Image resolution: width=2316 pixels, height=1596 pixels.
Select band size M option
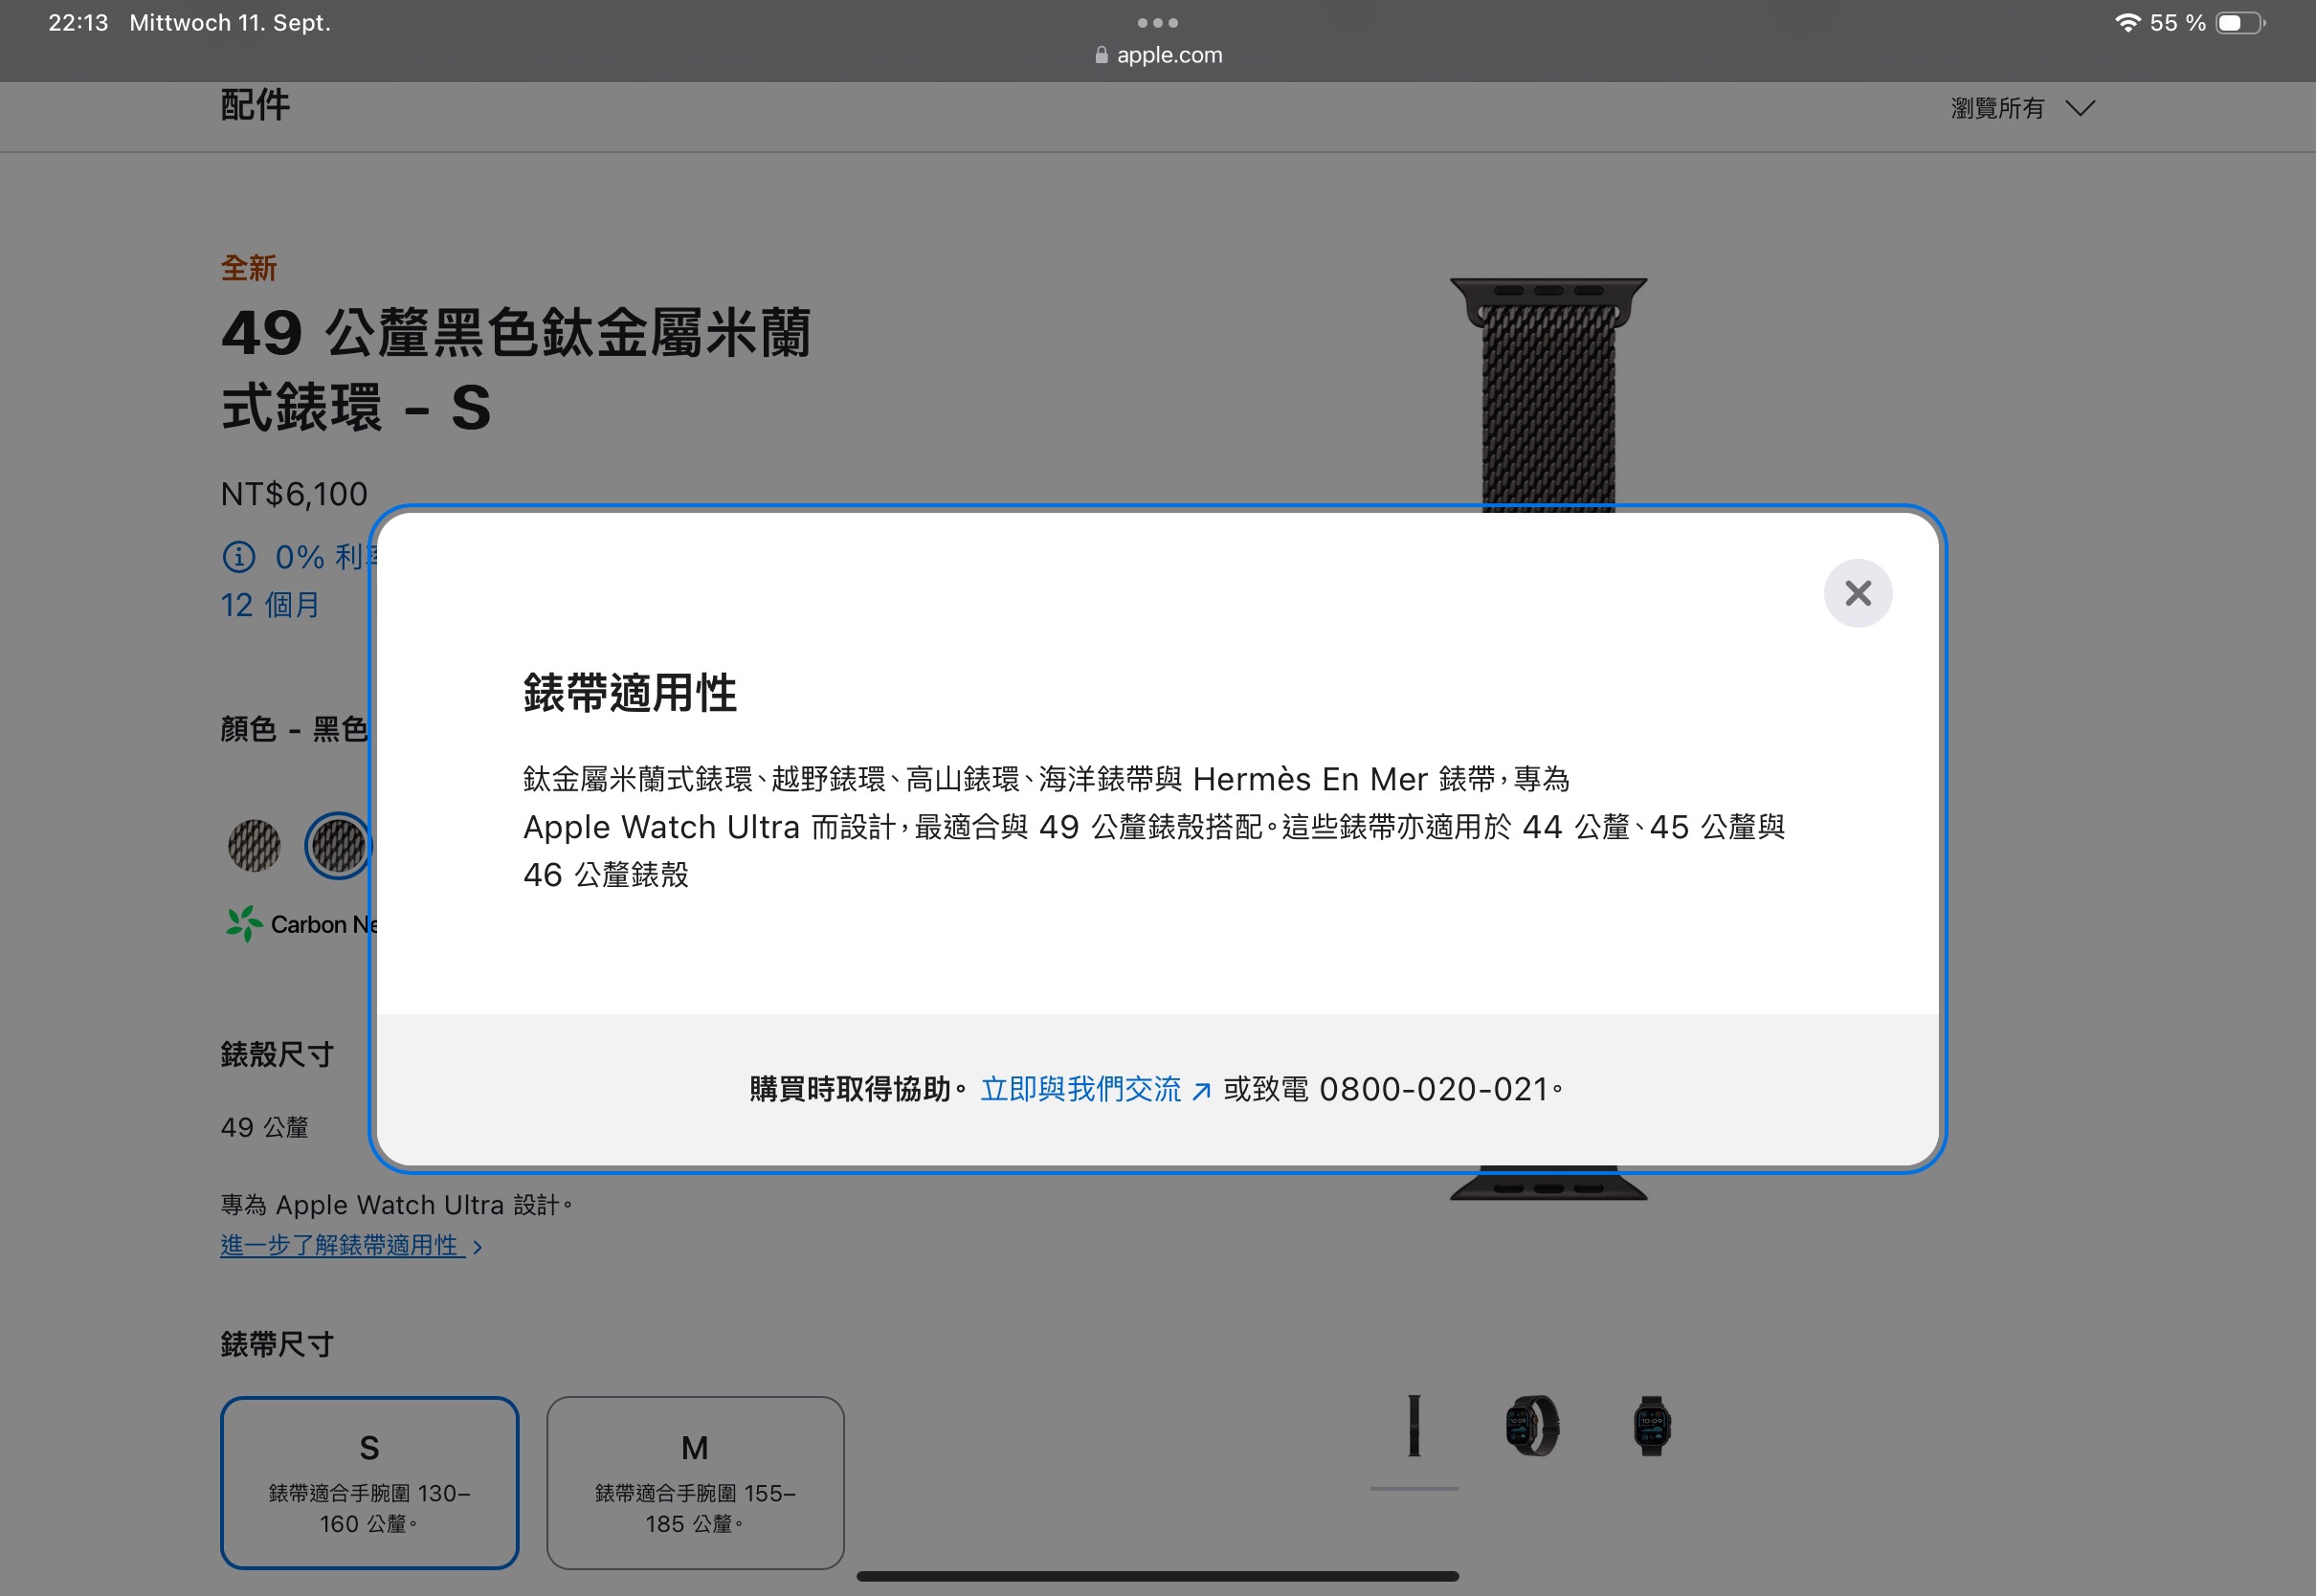click(695, 1482)
